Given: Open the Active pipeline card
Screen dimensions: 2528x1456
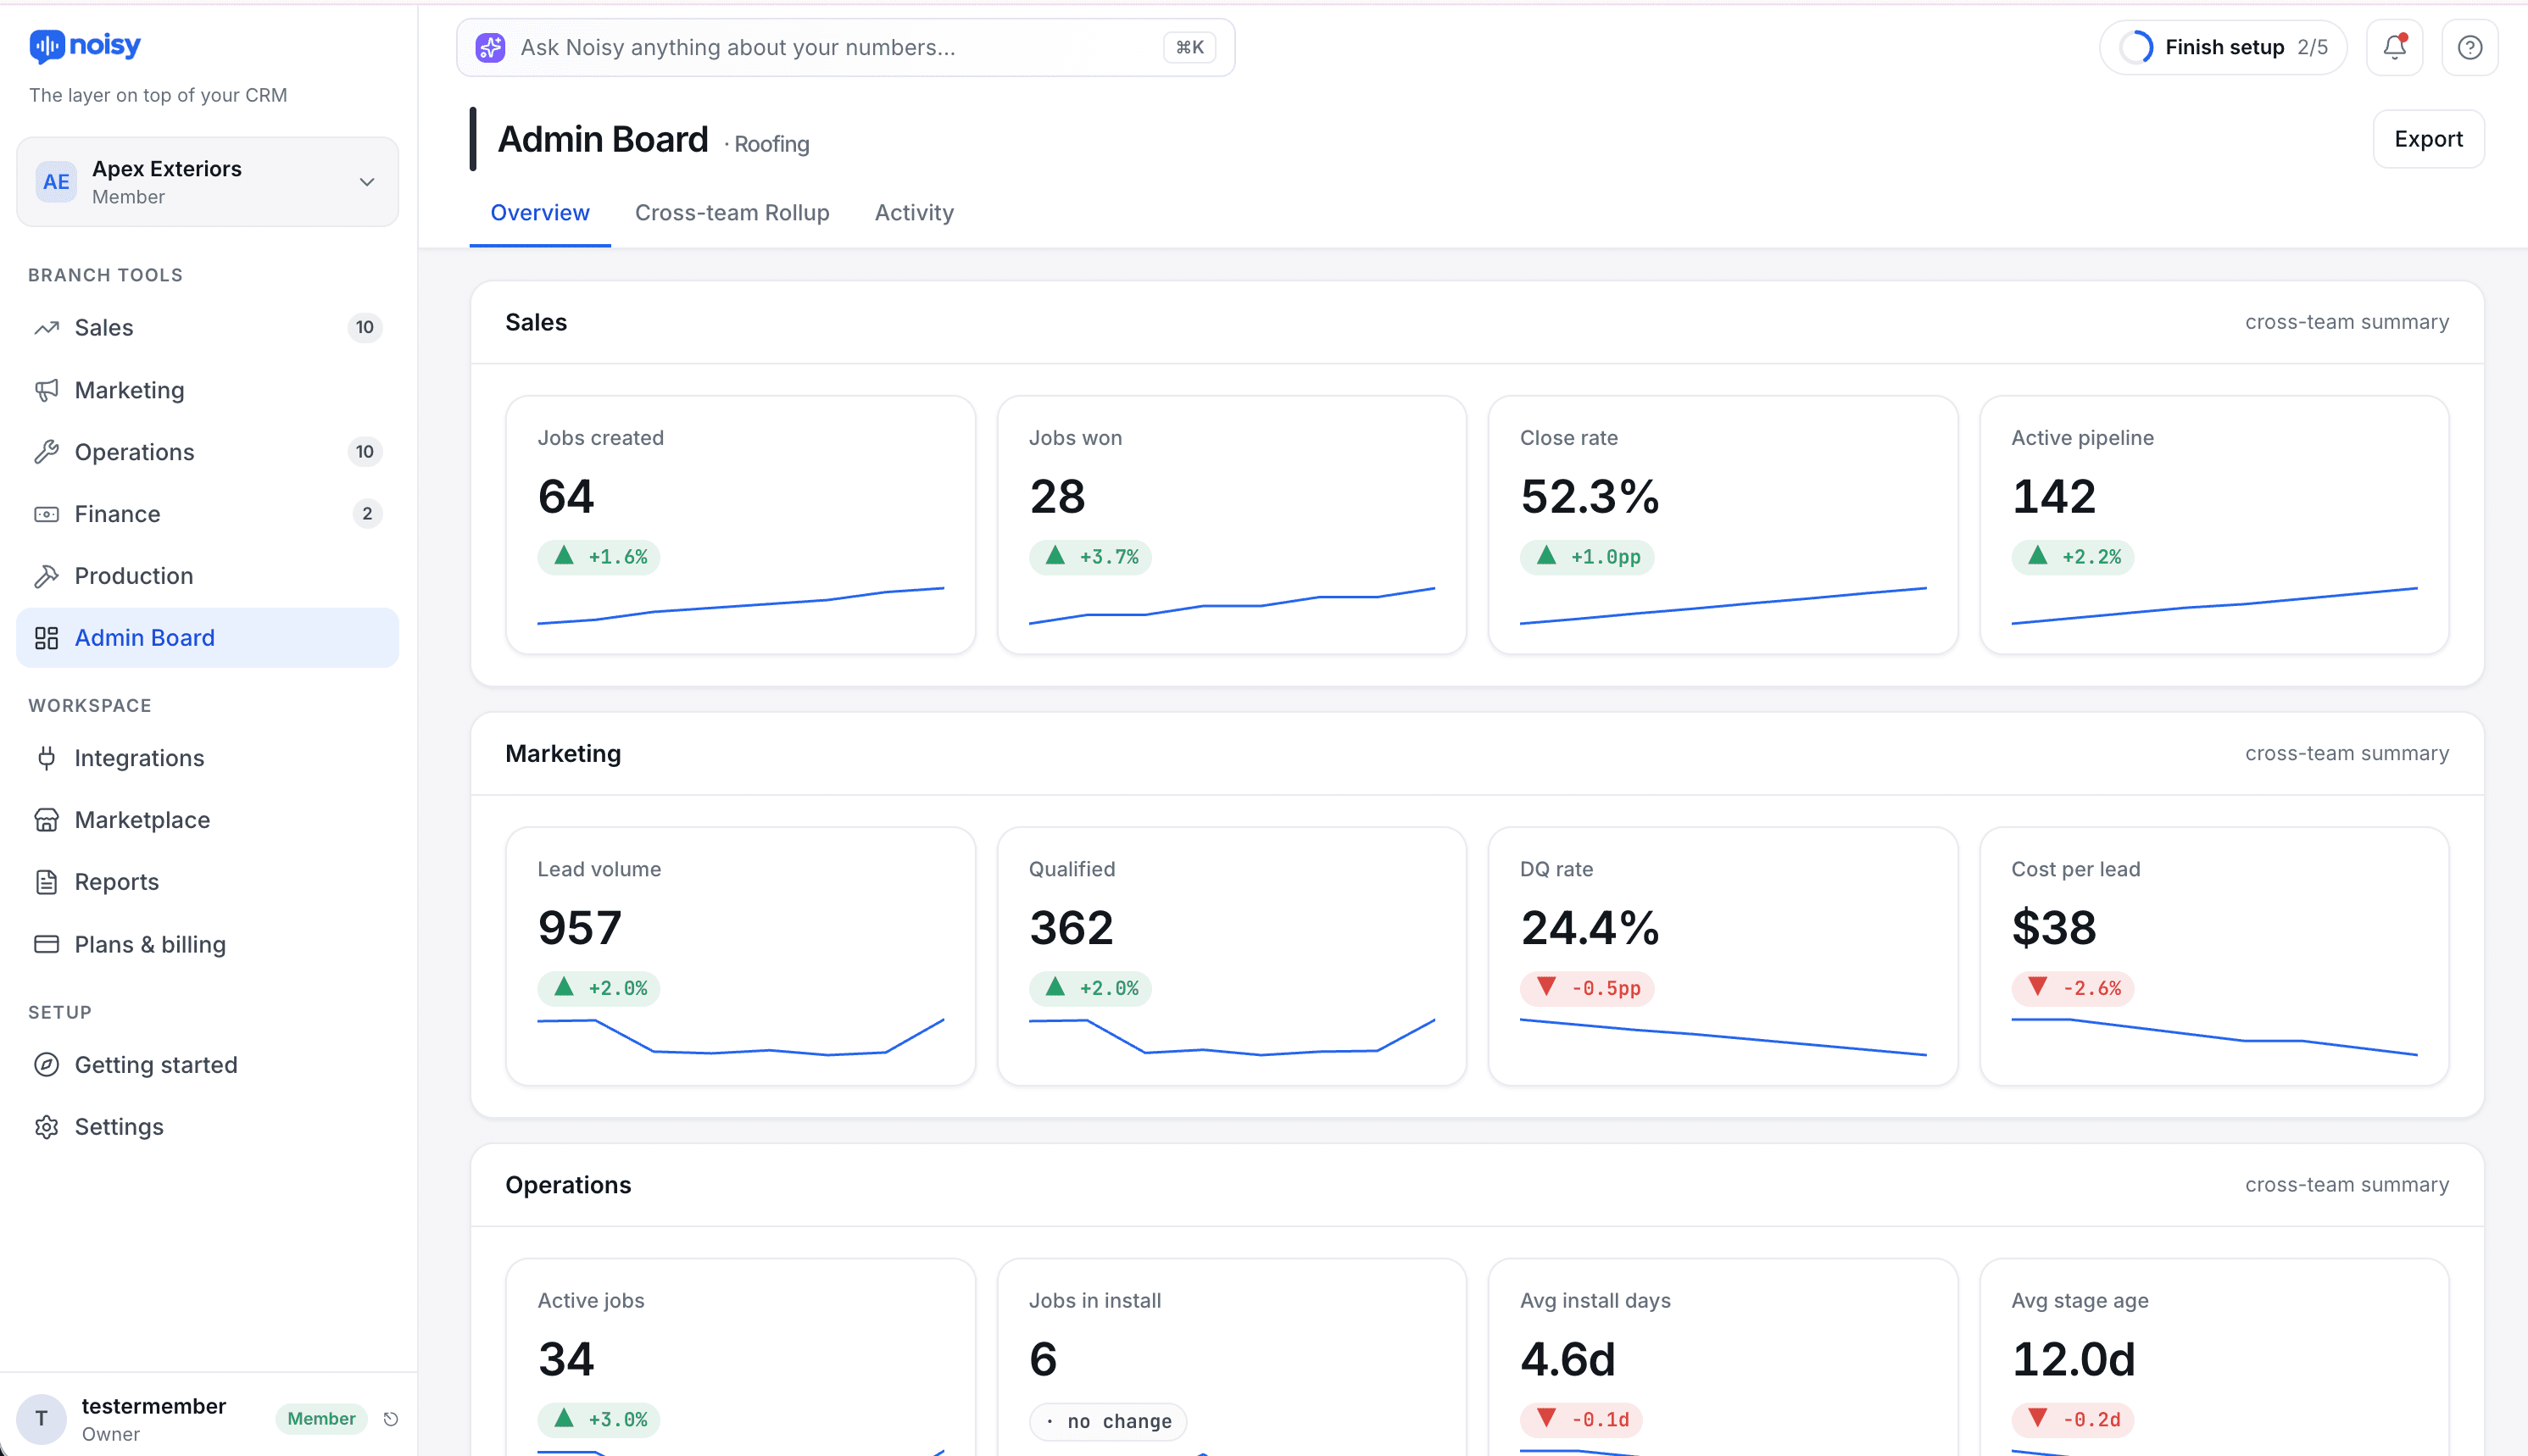Looking at the screenshot, I should [x=2214, y=525].
